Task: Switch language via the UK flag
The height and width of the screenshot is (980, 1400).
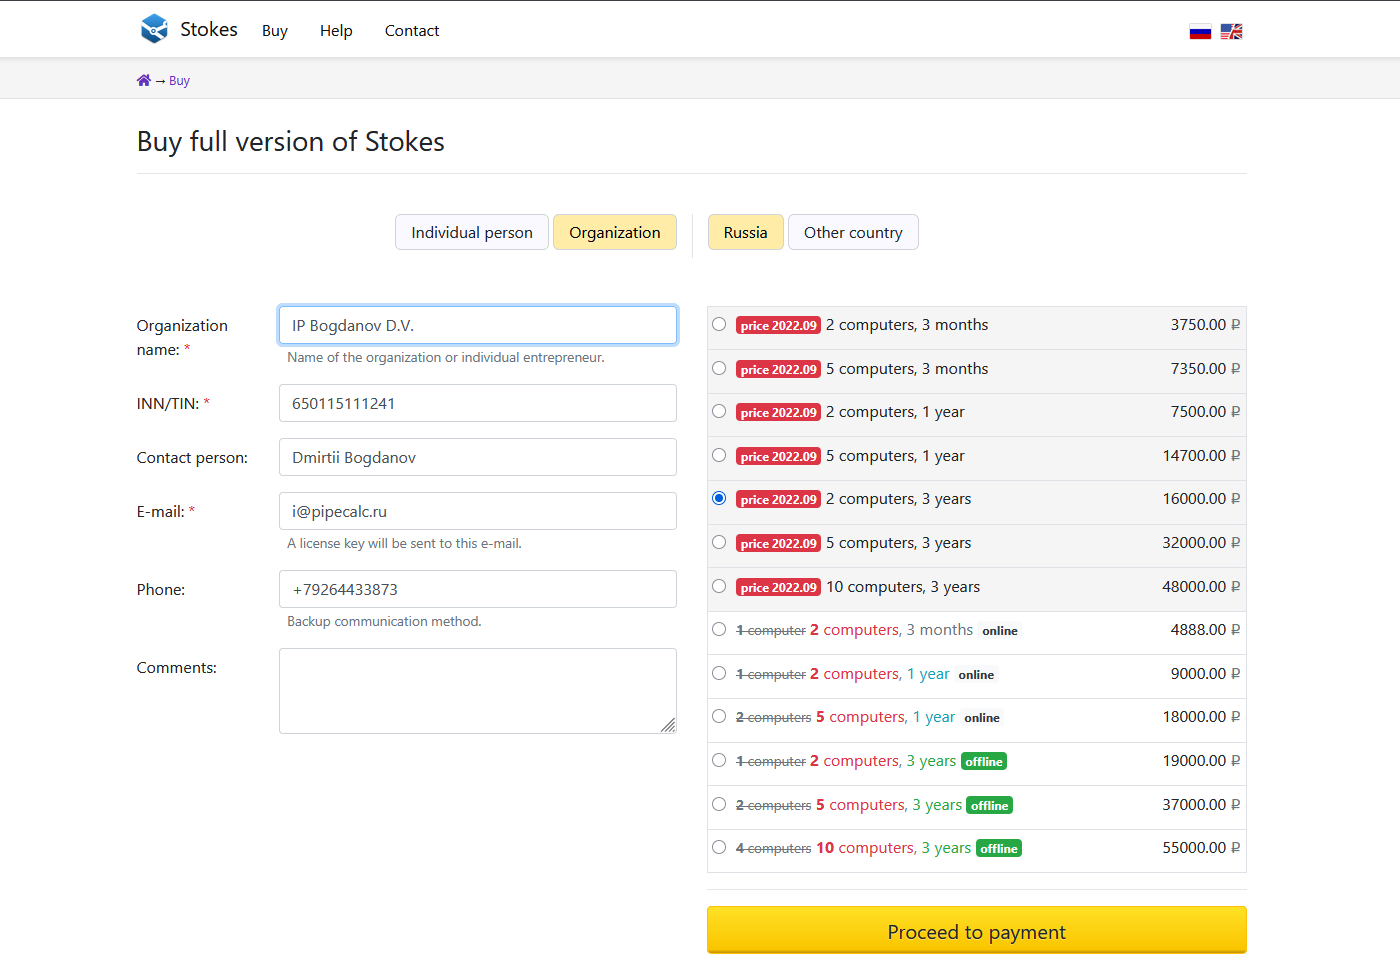Action: [1231, 32]
